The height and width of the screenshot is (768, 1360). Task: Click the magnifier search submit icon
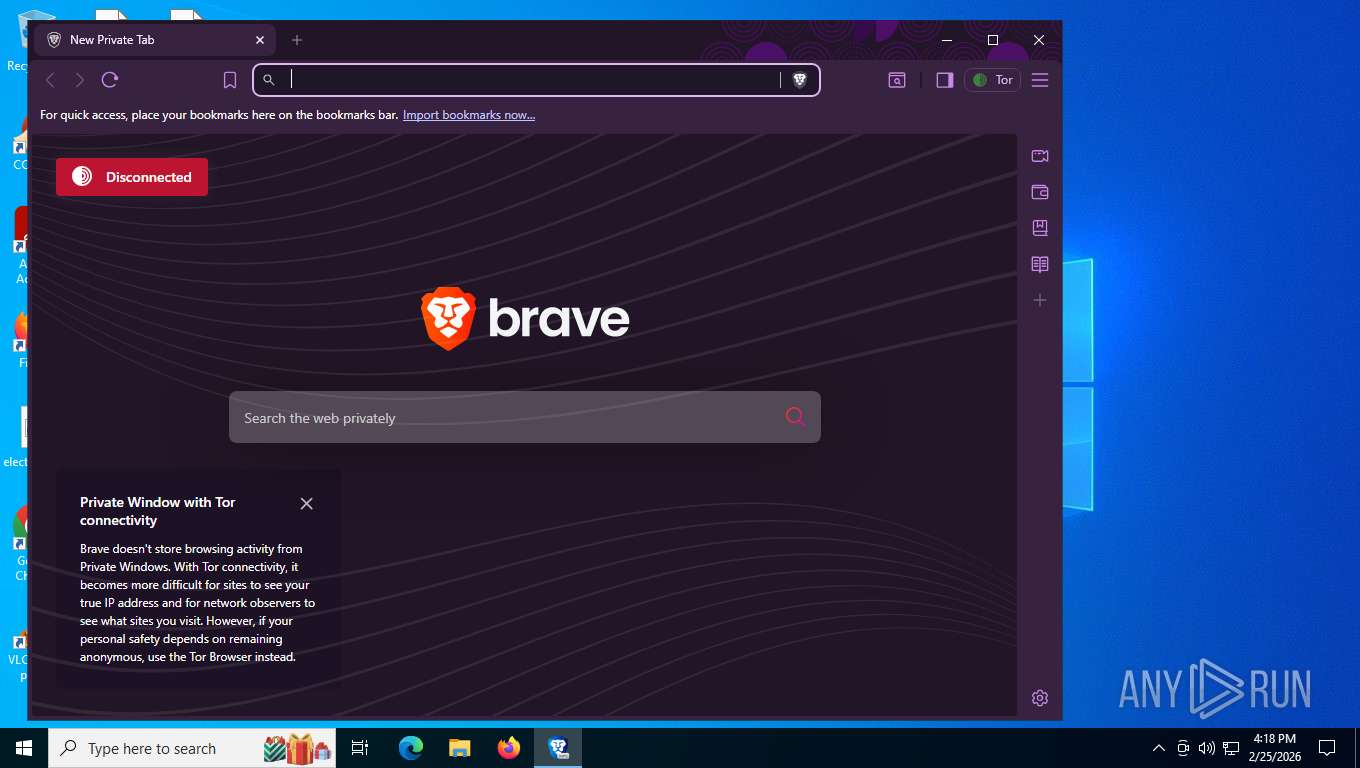tap(795, 417)
